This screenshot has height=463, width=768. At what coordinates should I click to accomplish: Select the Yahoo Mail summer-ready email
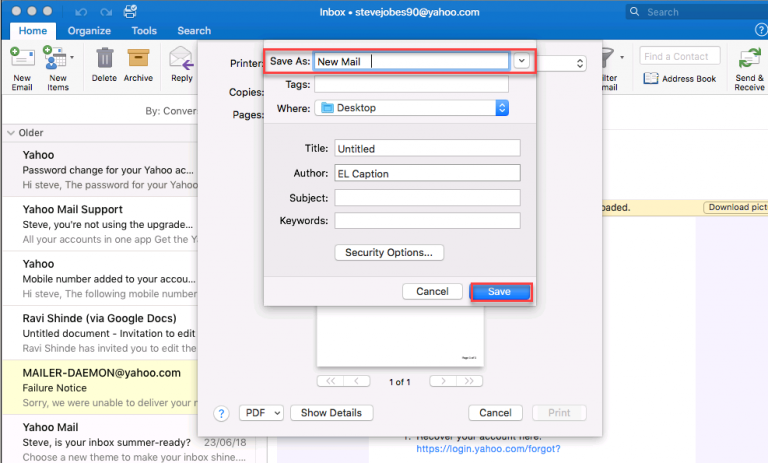pos(127,439)
